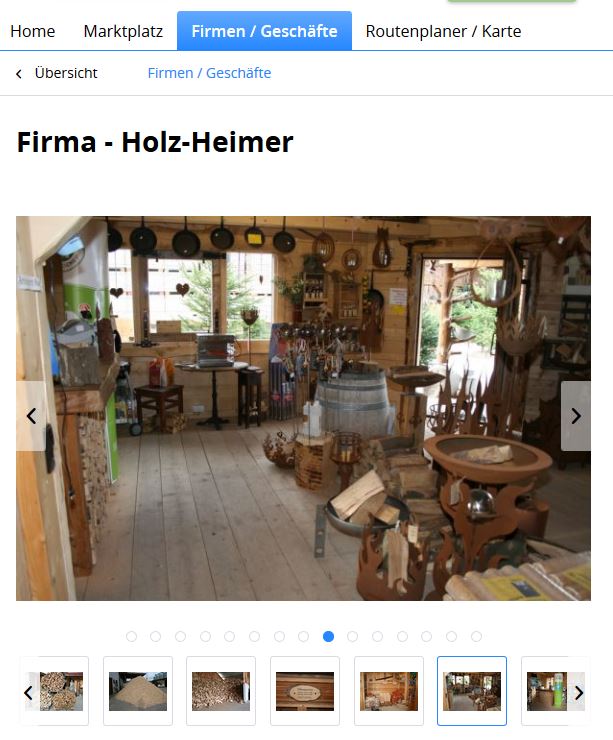613x740 pixels.
Task: Open the stacked firewood wall thumbnail
Action: click(x=221, y=691)
